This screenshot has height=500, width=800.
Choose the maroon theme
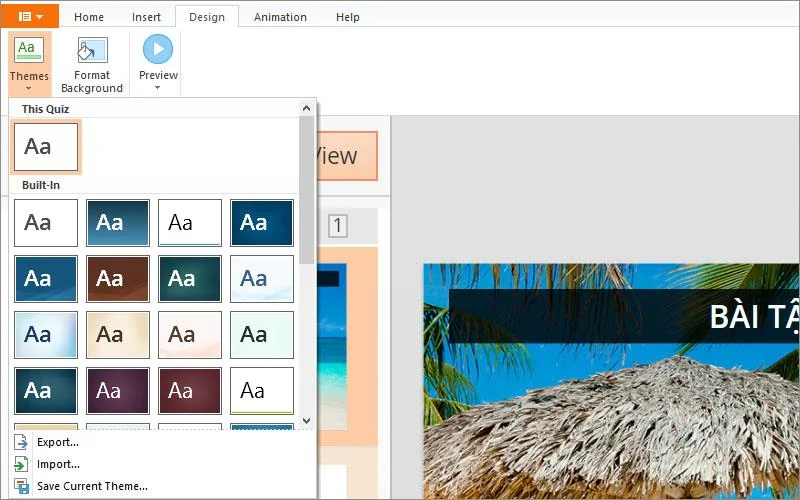click(x=190, y=391)
